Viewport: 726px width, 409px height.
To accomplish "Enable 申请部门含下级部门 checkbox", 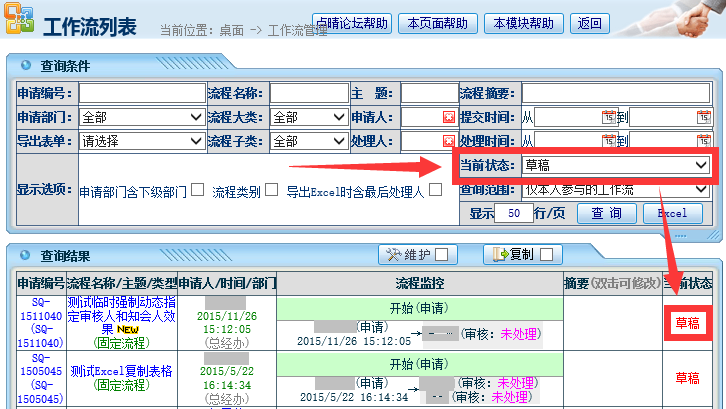I will point(197,189).
